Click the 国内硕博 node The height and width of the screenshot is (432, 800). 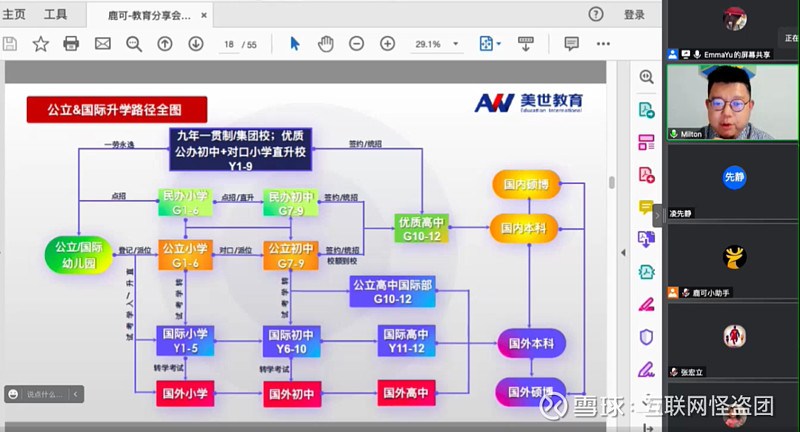[x=526, y=185]
